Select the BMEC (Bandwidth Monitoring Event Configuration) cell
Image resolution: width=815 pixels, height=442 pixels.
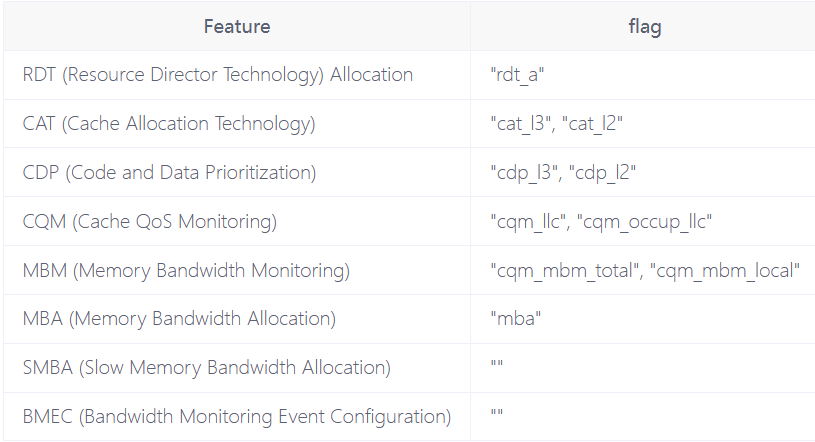(237, 416)
